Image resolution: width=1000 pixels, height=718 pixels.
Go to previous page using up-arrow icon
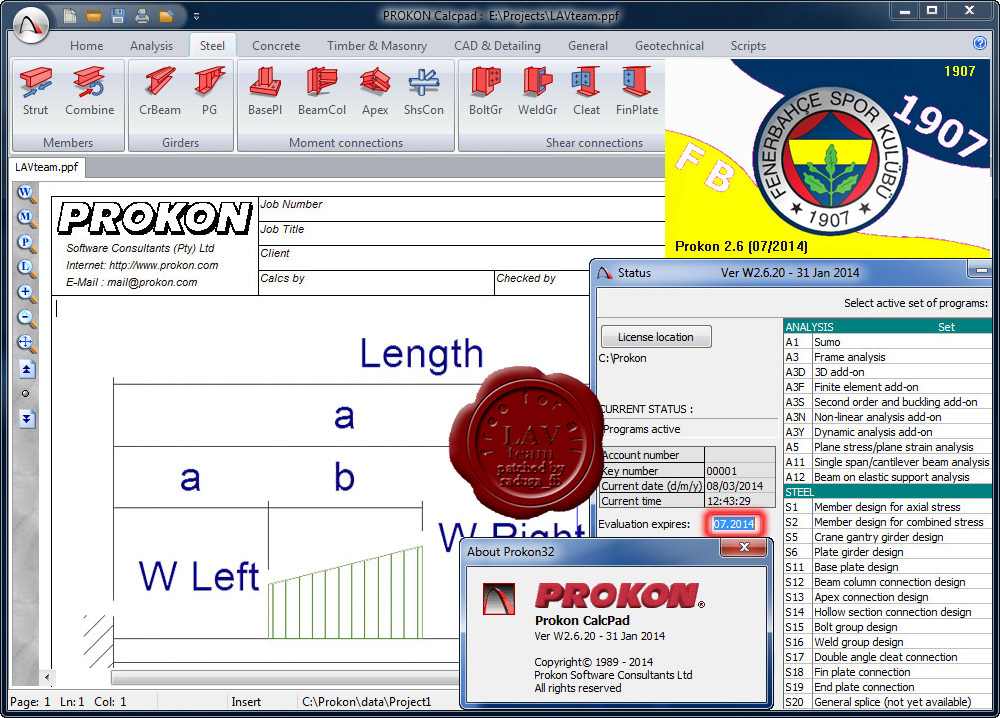pyautogui.click(x=26, y=369)
